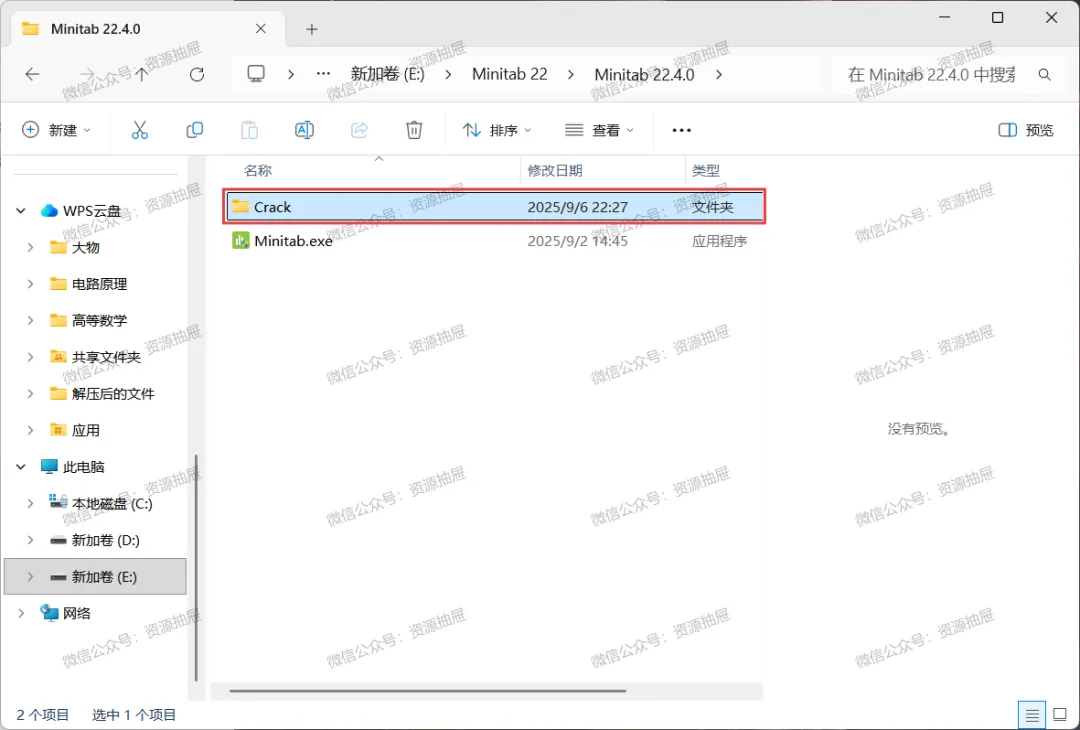
Task: Click the Delete trash can icon
Action: pyautogui.click(x=414, y=130)
